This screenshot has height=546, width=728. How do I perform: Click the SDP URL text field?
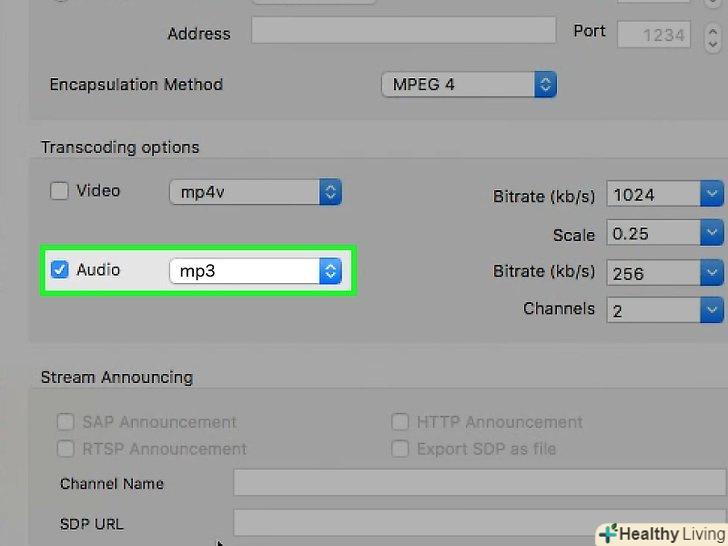point(480,523)
